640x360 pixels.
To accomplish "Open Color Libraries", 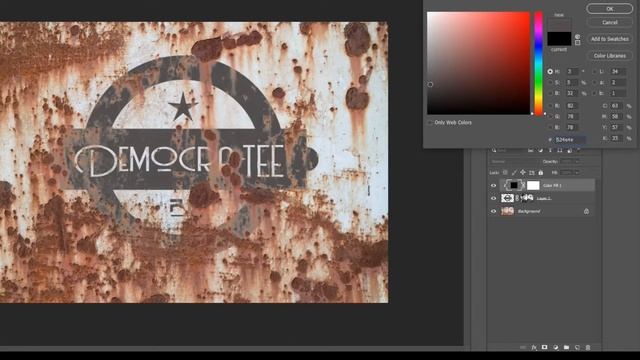I will coord(609,56).
